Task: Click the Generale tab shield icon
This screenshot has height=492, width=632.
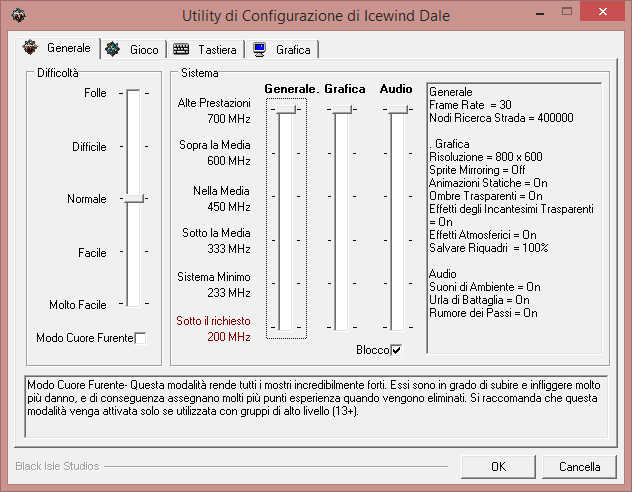Action: pos(30,48)
